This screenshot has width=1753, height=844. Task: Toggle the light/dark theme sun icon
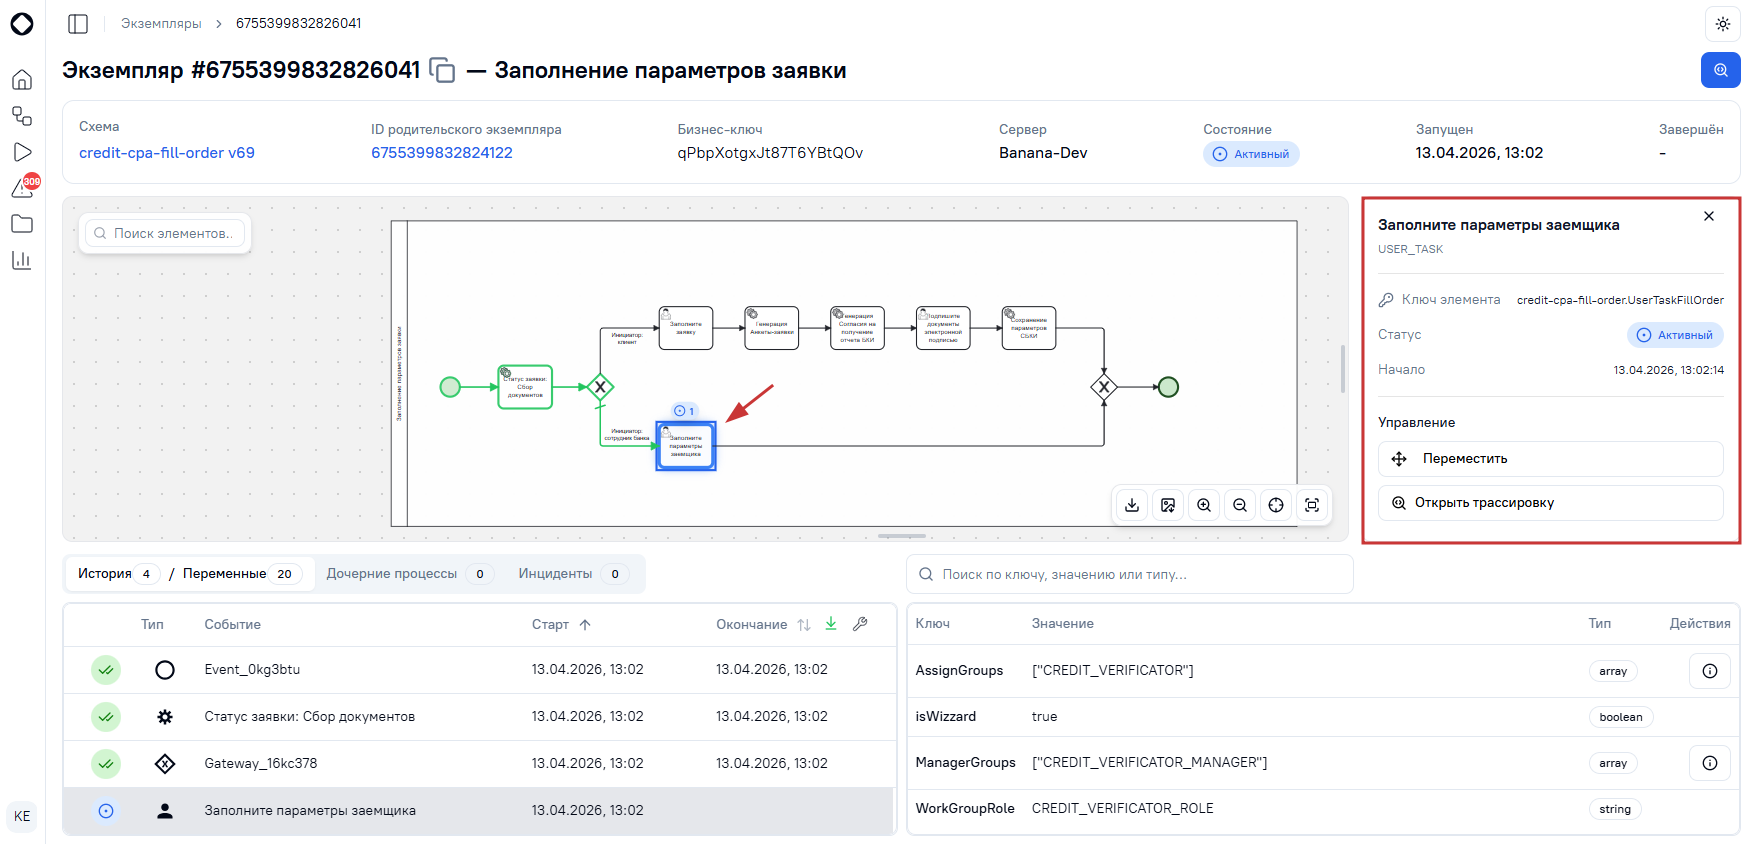(x=1722, y=24)
